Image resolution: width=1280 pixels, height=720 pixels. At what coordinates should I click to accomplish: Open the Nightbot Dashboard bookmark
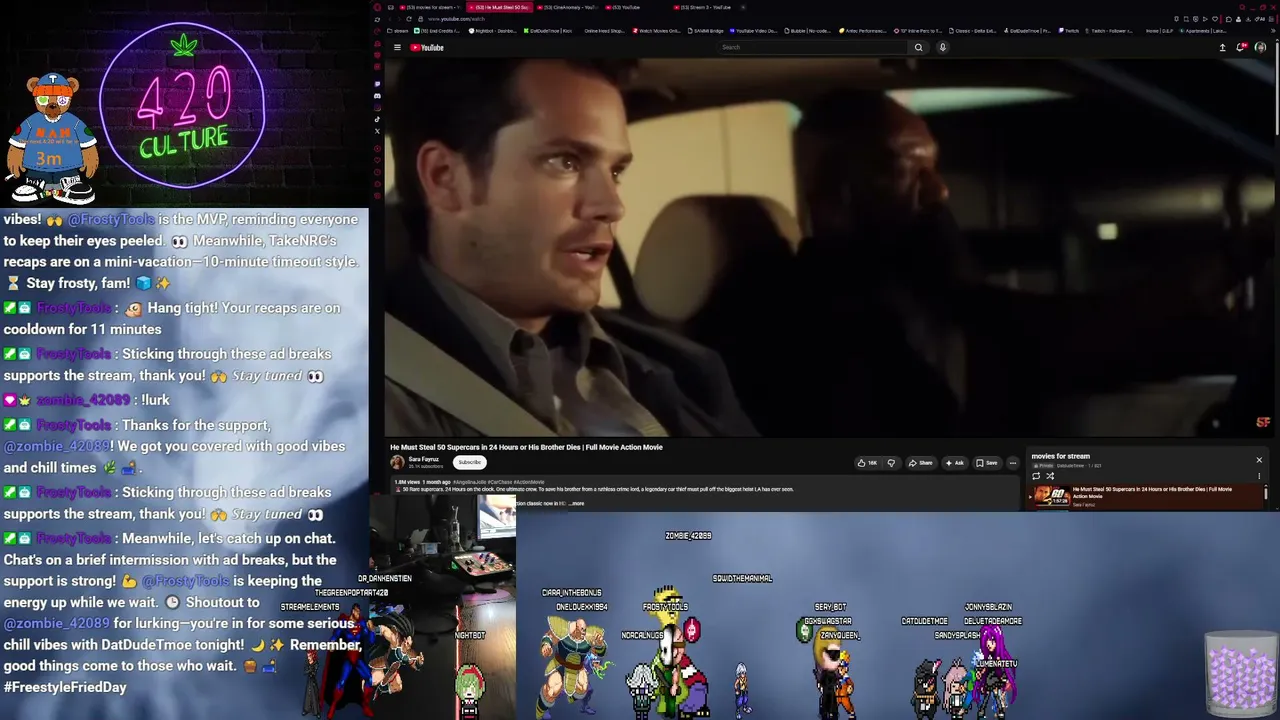[493, 31]
